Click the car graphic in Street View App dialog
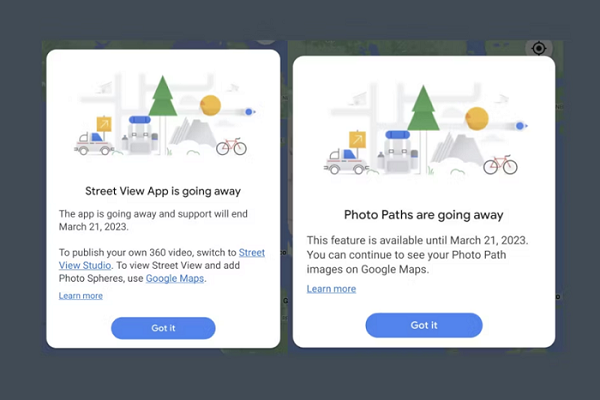The height and width of the screenshot is (400, 600). click(93, 144)
